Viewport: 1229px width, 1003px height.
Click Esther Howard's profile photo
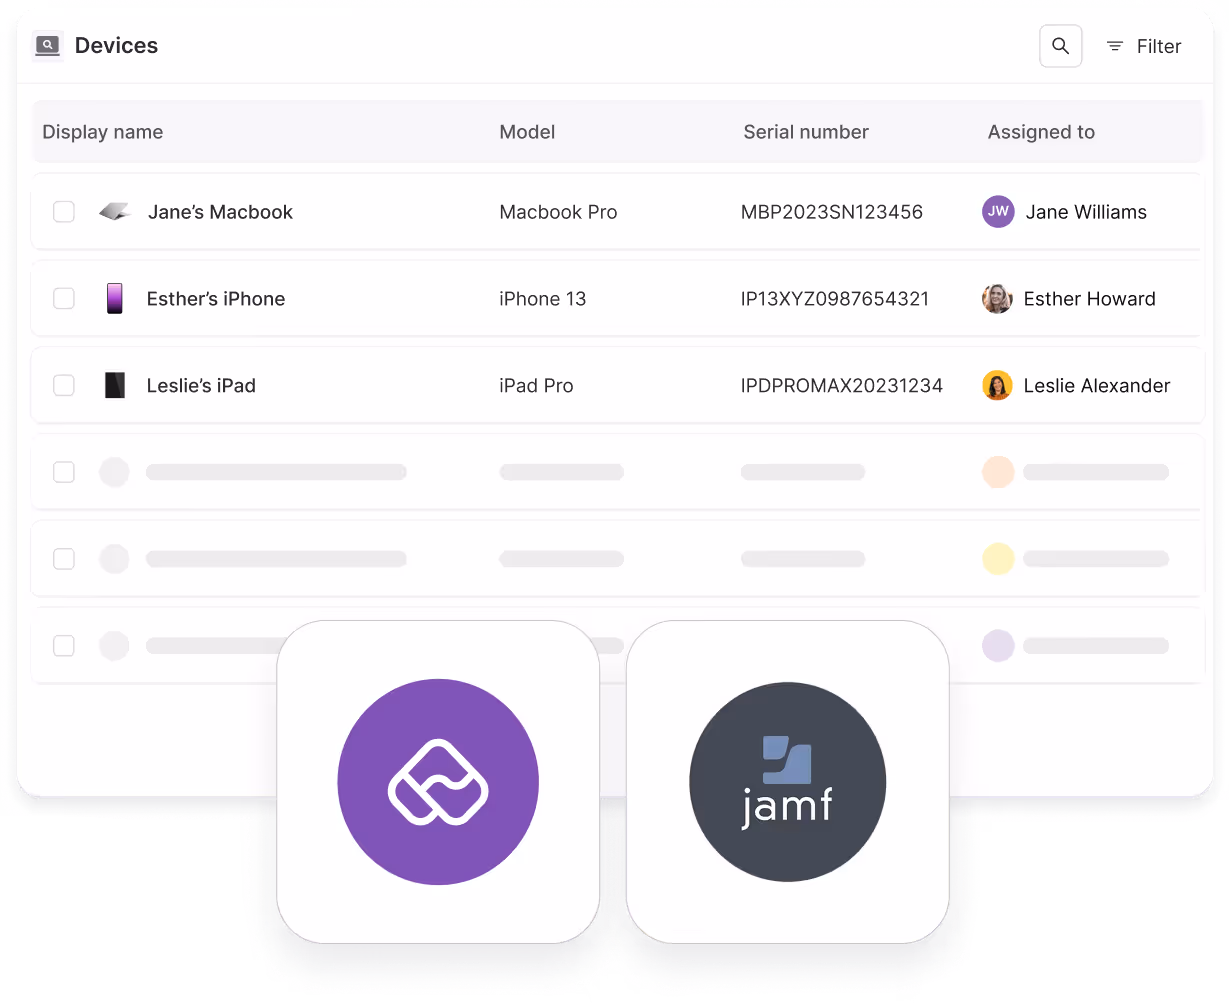tap(997, 299)
